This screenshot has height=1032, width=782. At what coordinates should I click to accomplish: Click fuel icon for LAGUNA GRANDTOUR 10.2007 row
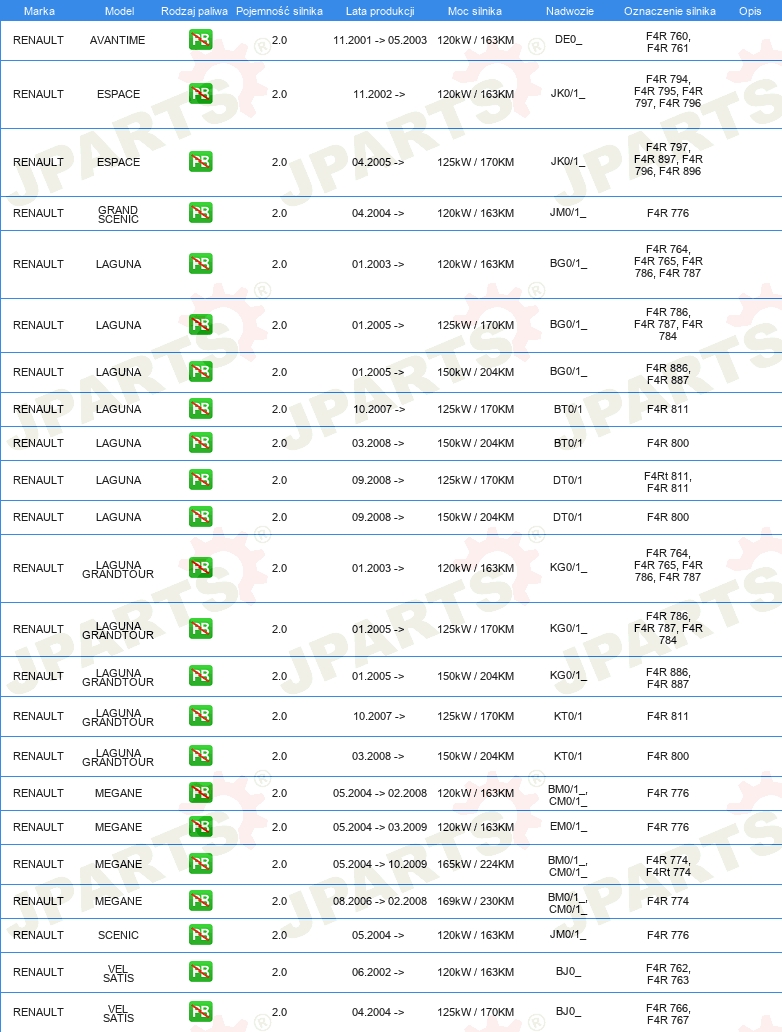pos(201,716)
